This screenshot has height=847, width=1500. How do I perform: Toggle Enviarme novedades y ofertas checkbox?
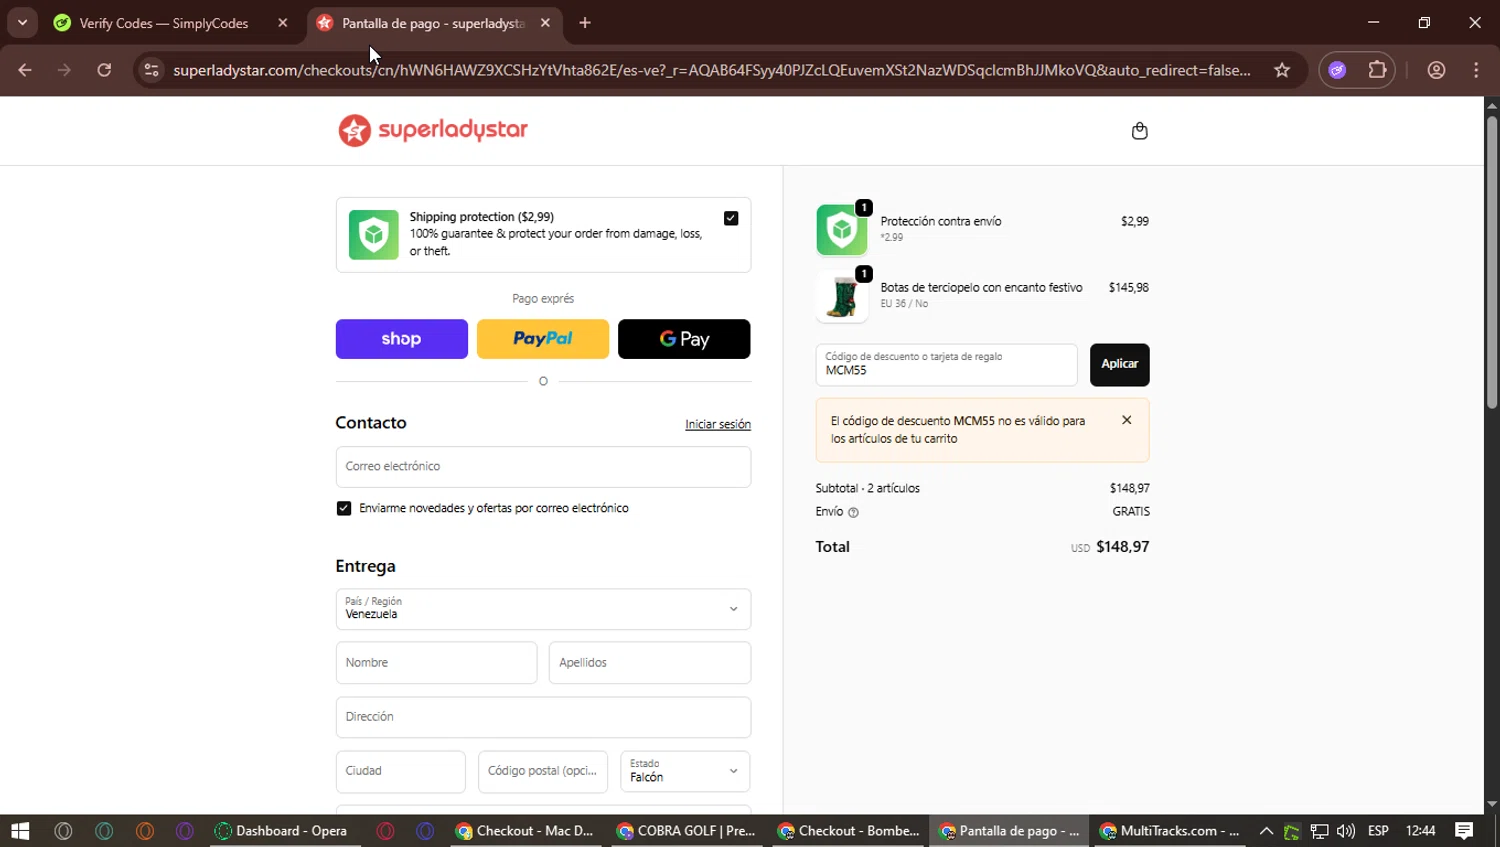coord(344,508)
